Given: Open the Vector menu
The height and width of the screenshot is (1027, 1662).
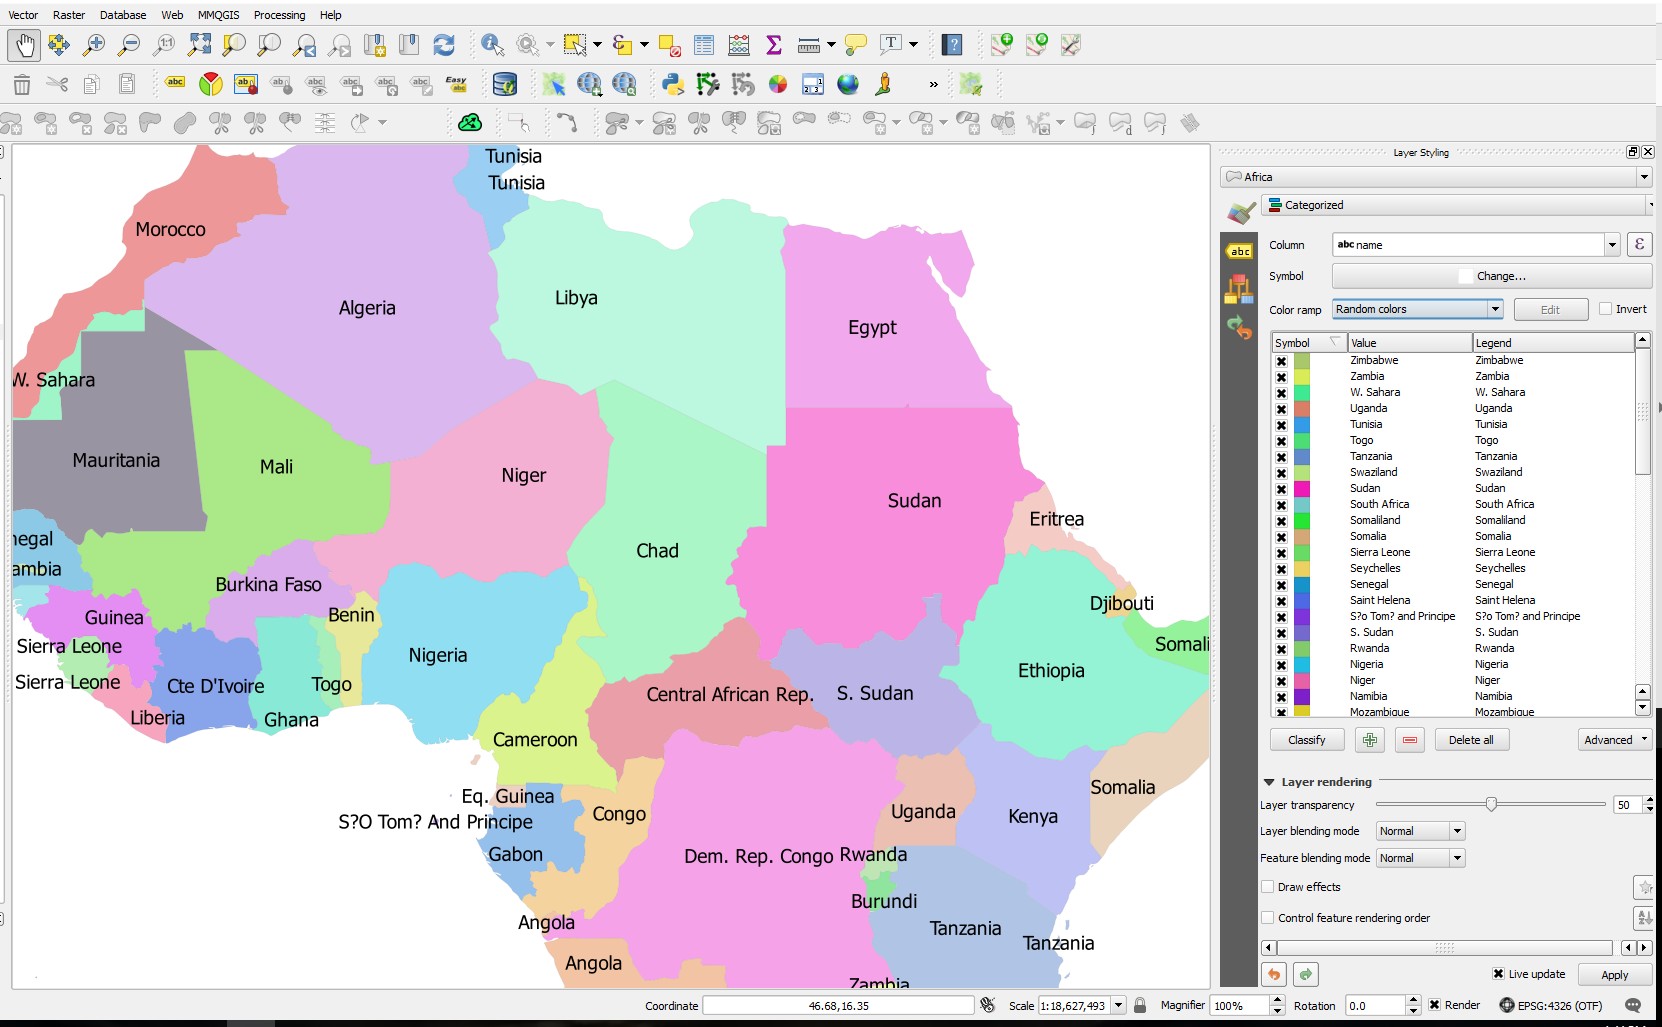Looking at the screenshot, I should (x=23, y=15).
